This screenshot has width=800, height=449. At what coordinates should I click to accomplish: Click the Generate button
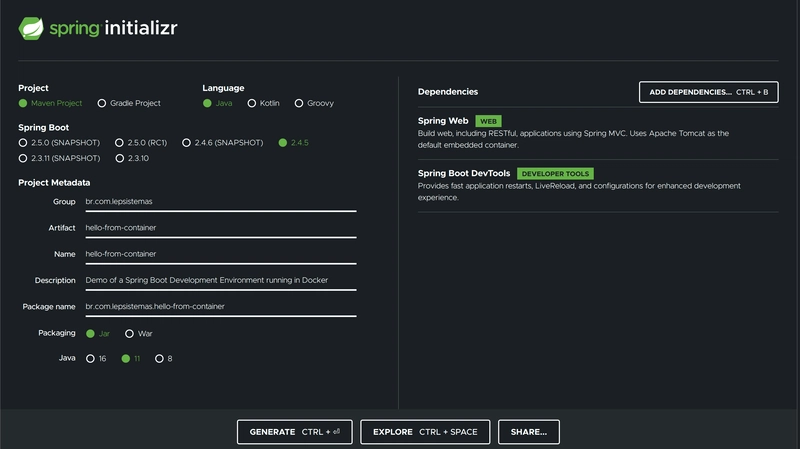tap(295, 432)
